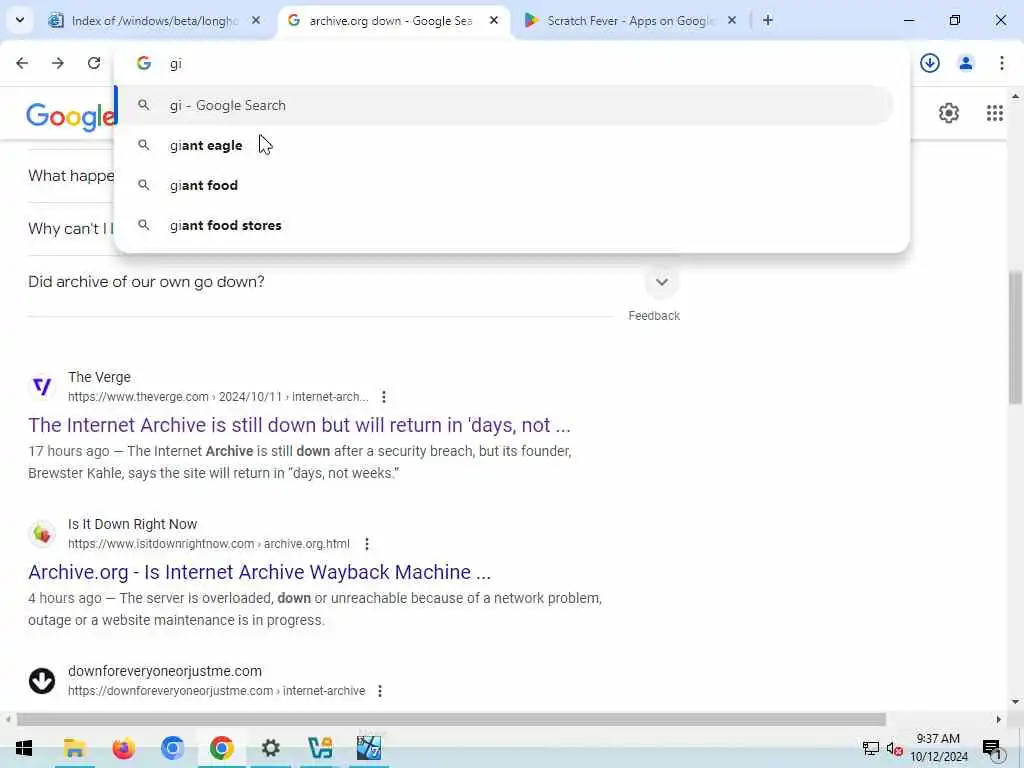
Task: Open the Google apps grid
Action: [x=995, y=113]
